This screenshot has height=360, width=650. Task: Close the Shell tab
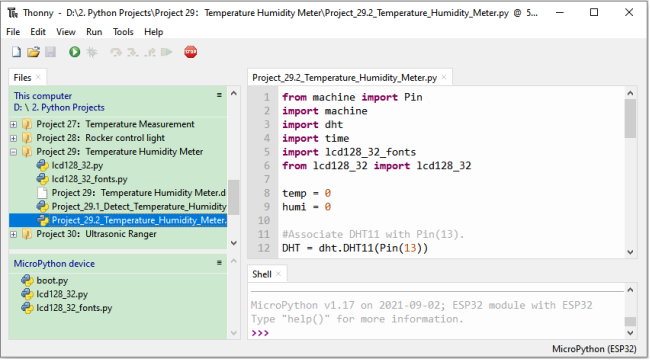coord(279,274)
